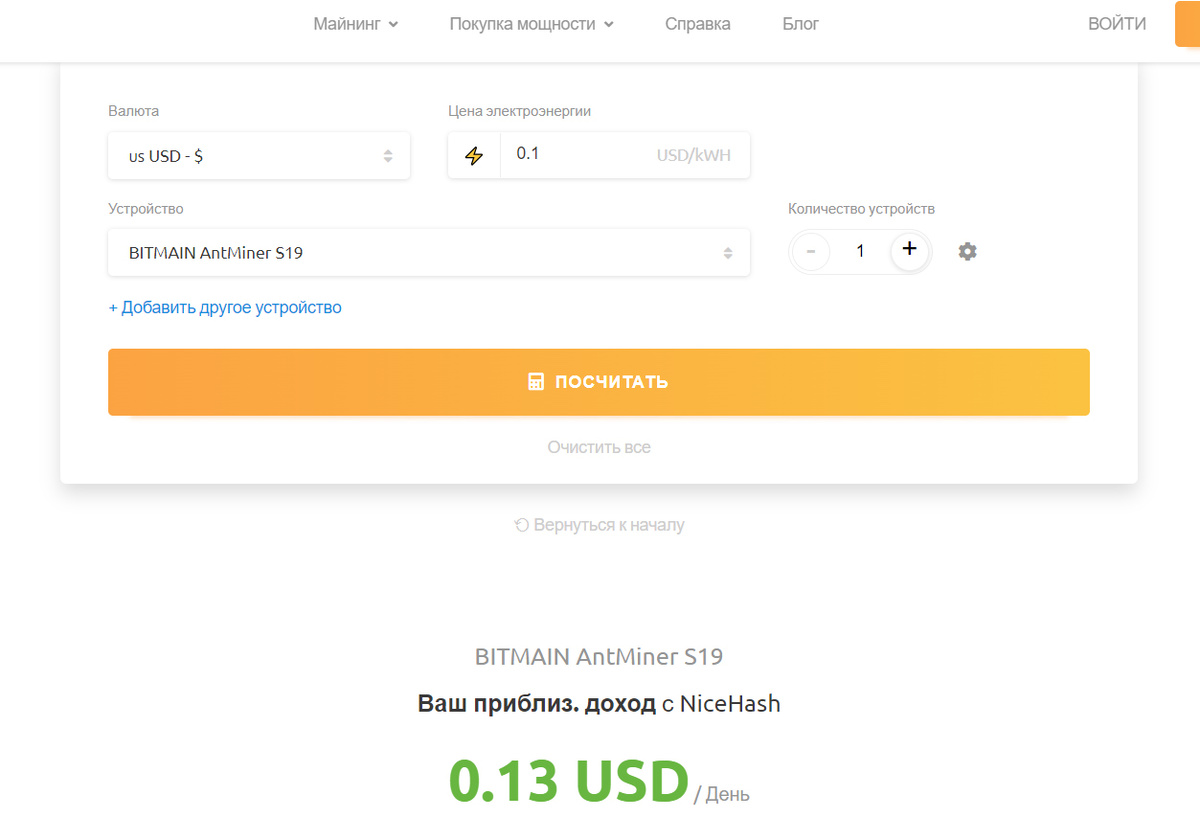Screen dimensions: 1200x818
Task: Increase Количество устройств with the plus stepper
Action: click(x=909, y=251)
